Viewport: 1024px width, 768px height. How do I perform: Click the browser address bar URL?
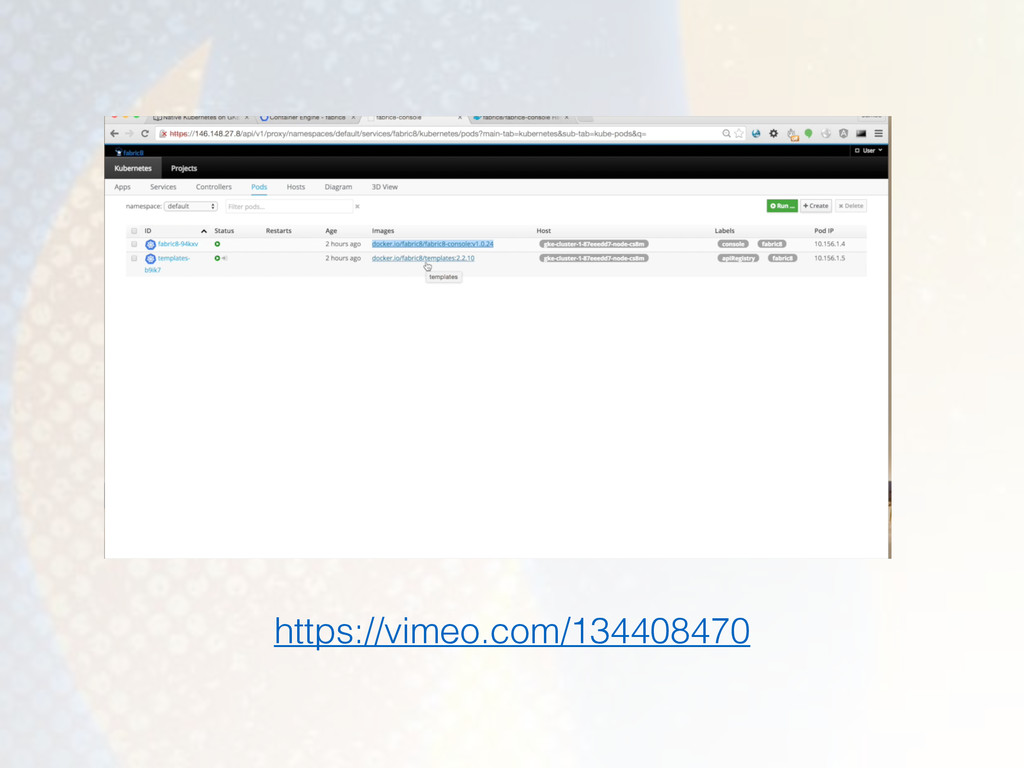(408, 134)
